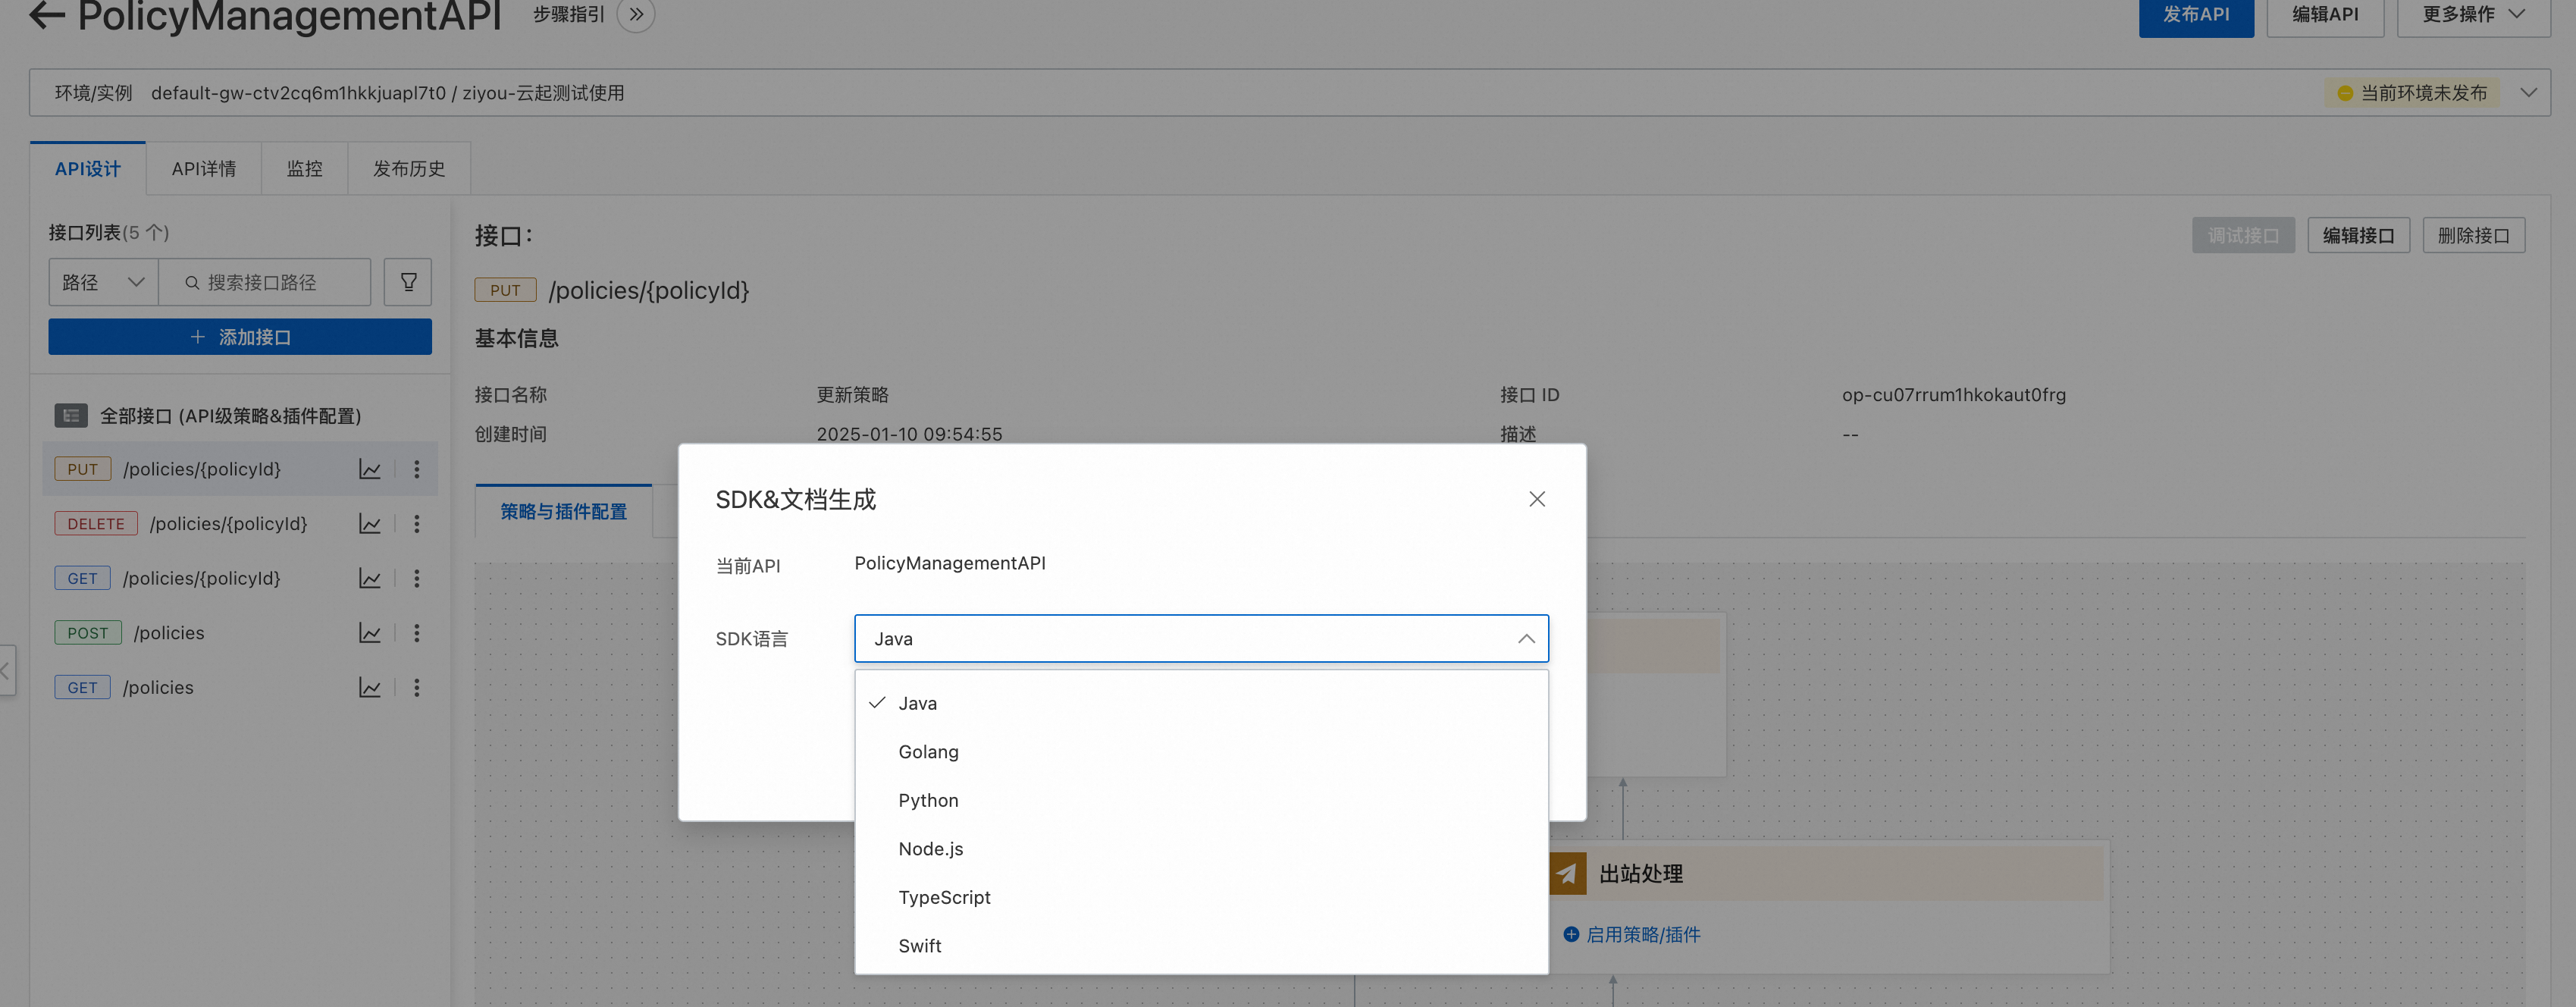Expand the environment status chevron
Image resolution: width=2576 pixels, height=1007 pixels.
[2528, 93]
